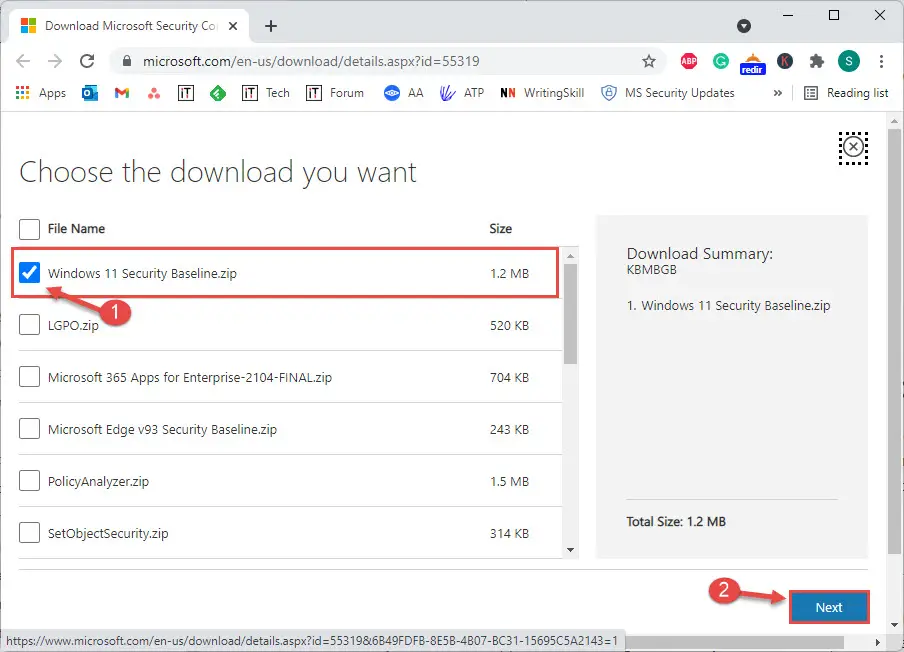Image resolution: width=904 pixels, height=652 pixels.
Task: Select the PolicyAnalyzer.zip checkbox
Action: 30,481
